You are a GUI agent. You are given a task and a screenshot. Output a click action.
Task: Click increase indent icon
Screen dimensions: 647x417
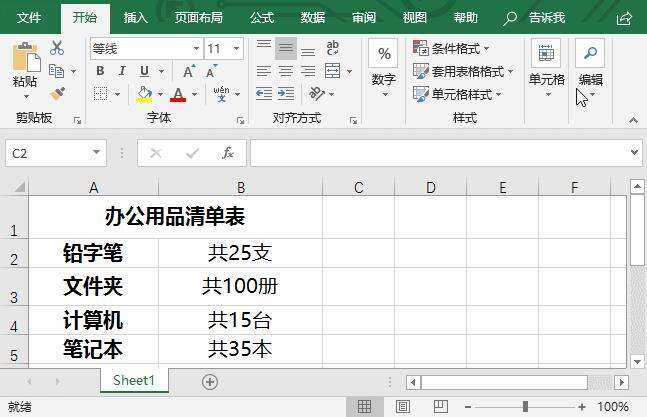coord(286,94)
